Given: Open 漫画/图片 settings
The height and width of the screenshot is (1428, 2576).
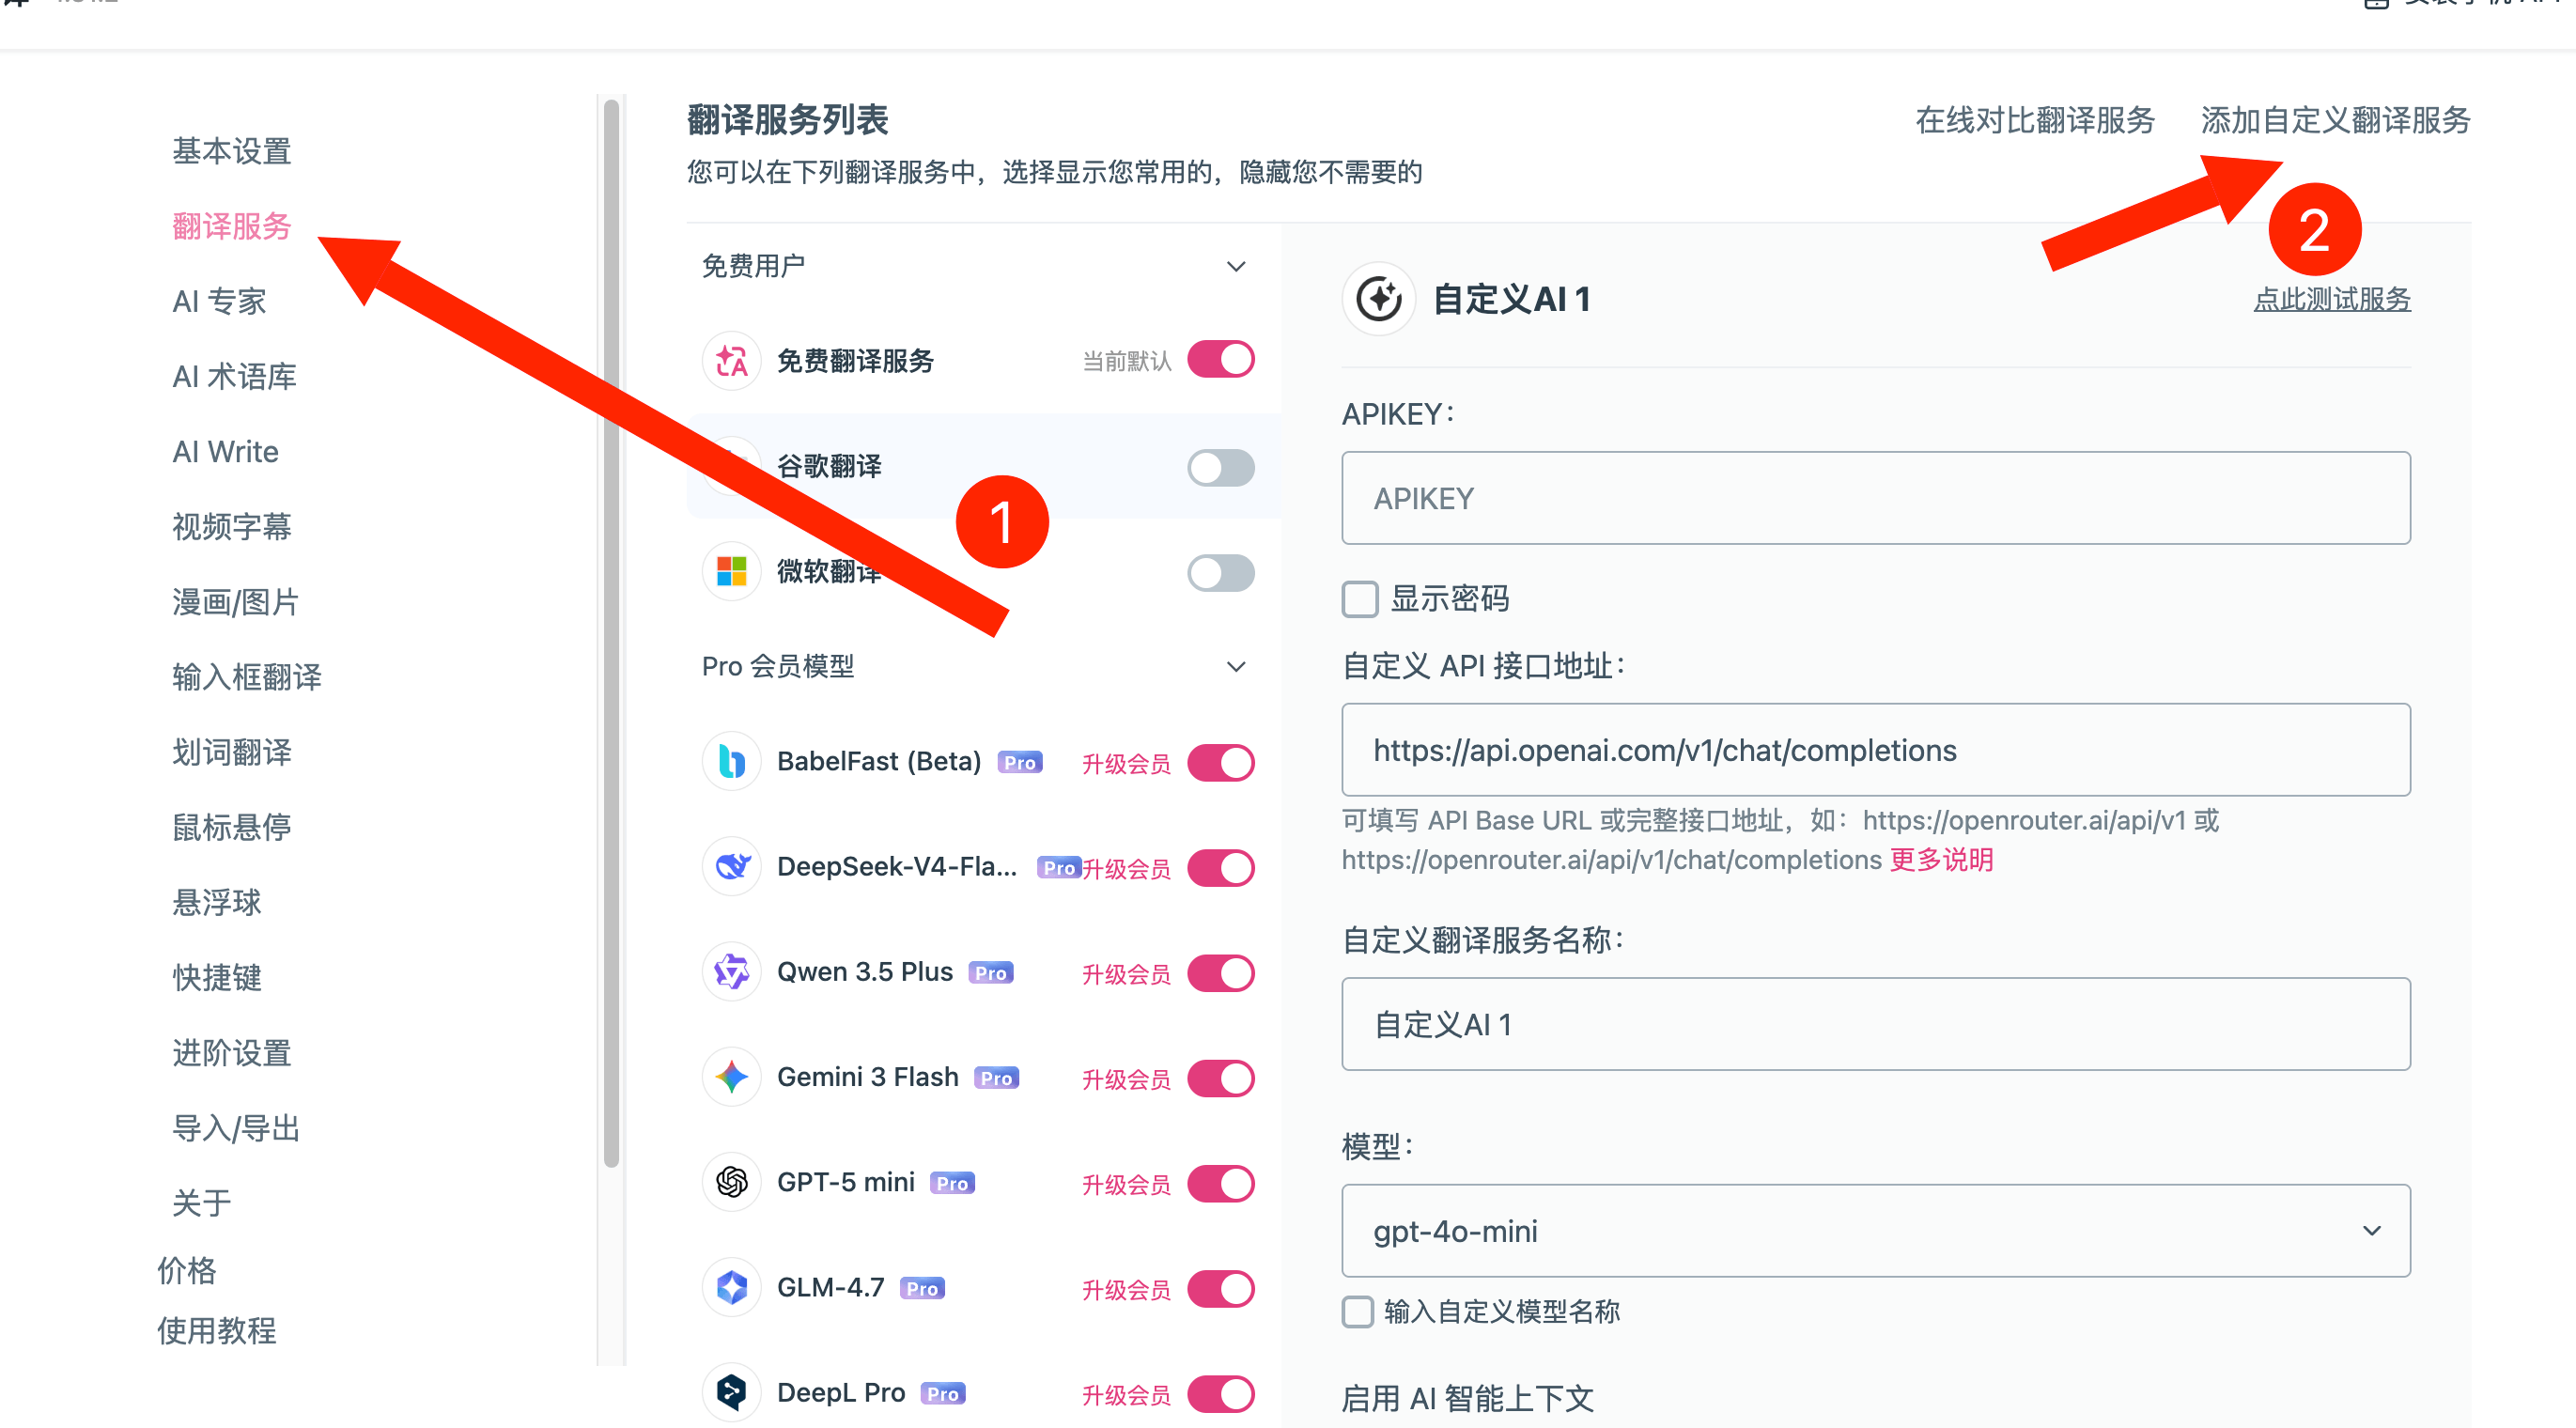Looking at the screenshot, I should click(235, 602).
